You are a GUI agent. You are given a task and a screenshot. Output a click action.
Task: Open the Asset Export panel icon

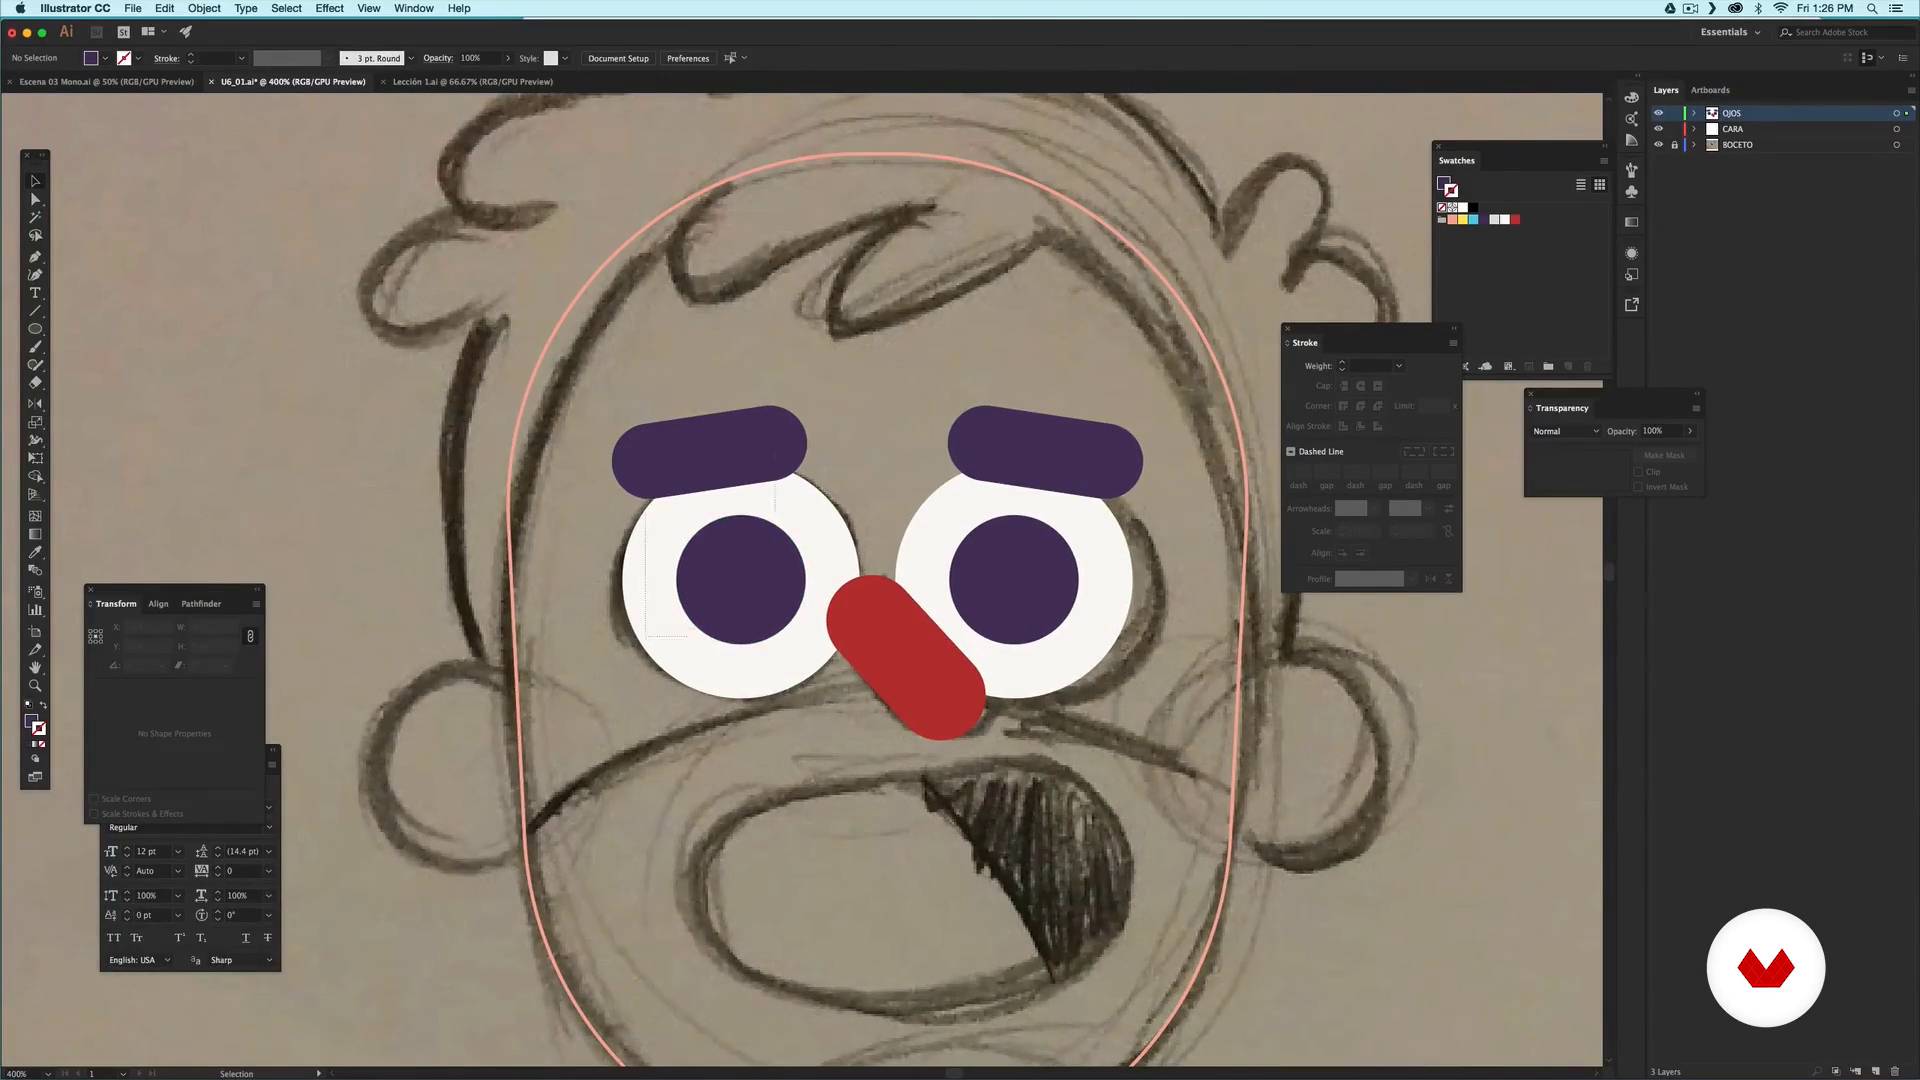click(x=1632, y=305)
